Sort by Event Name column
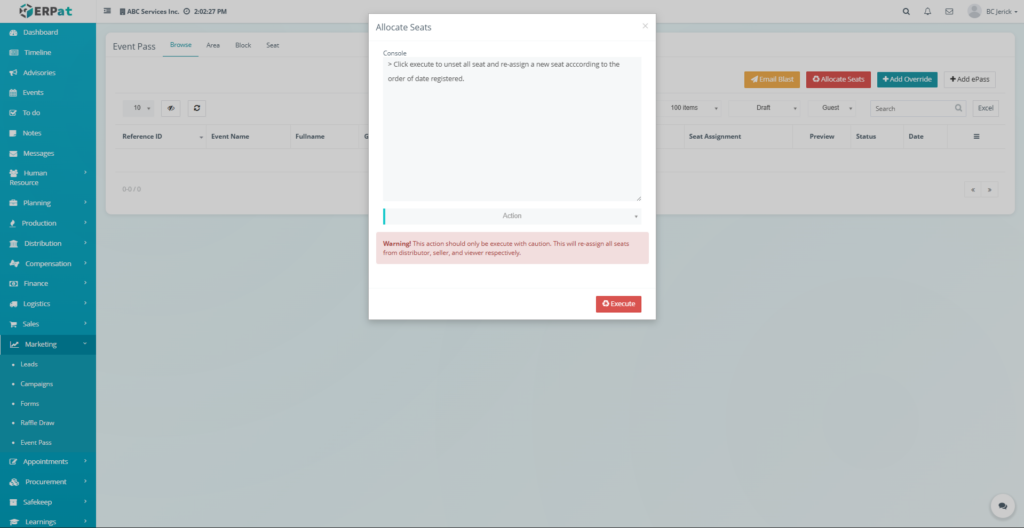Image resolution: width=1024 pixels, height=528 pixels. (248, 137)
